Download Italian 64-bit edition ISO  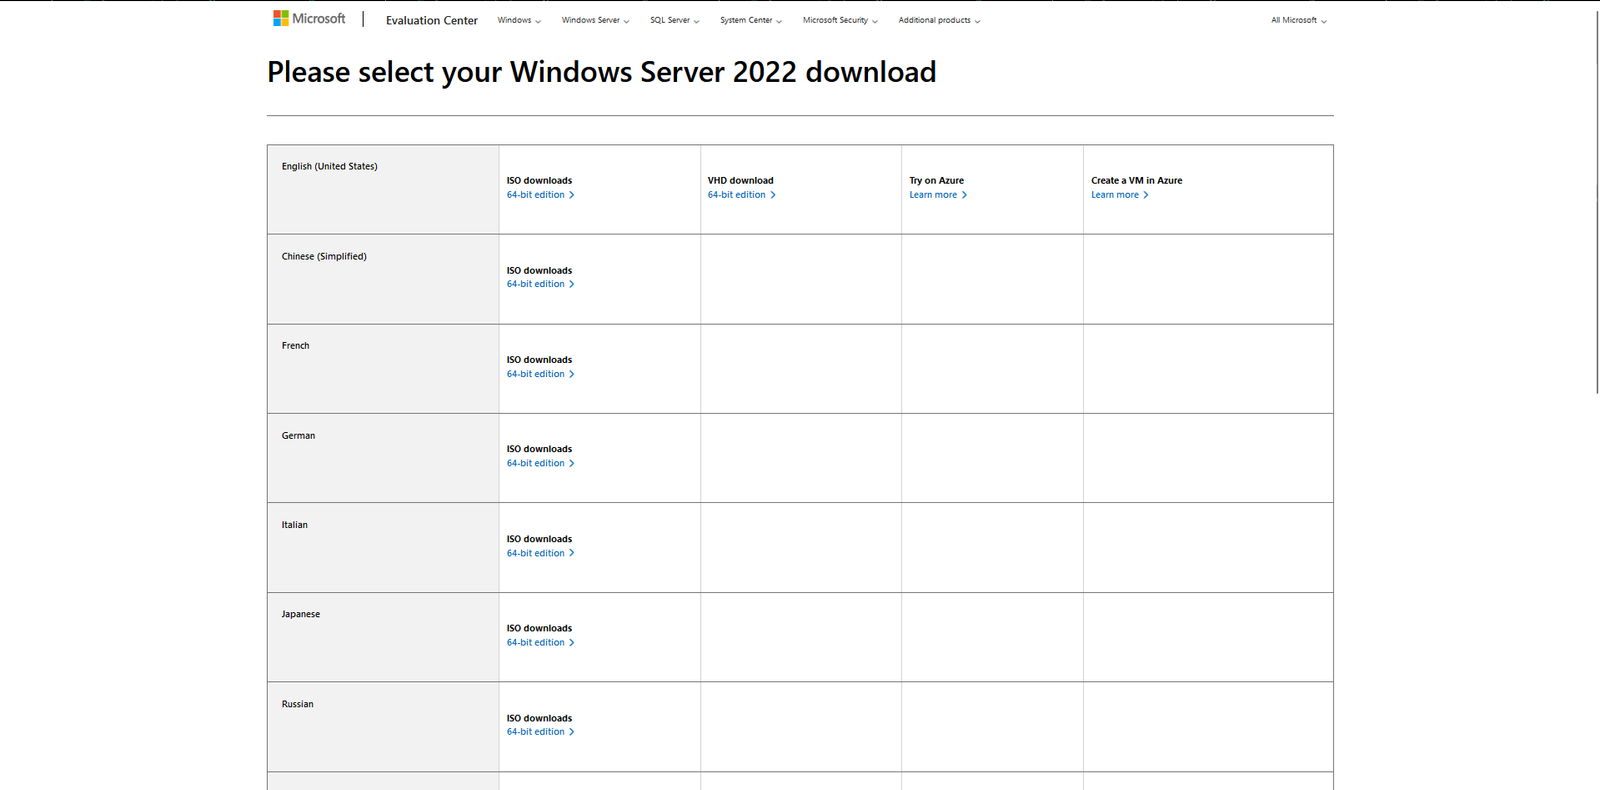coord(540,553)
